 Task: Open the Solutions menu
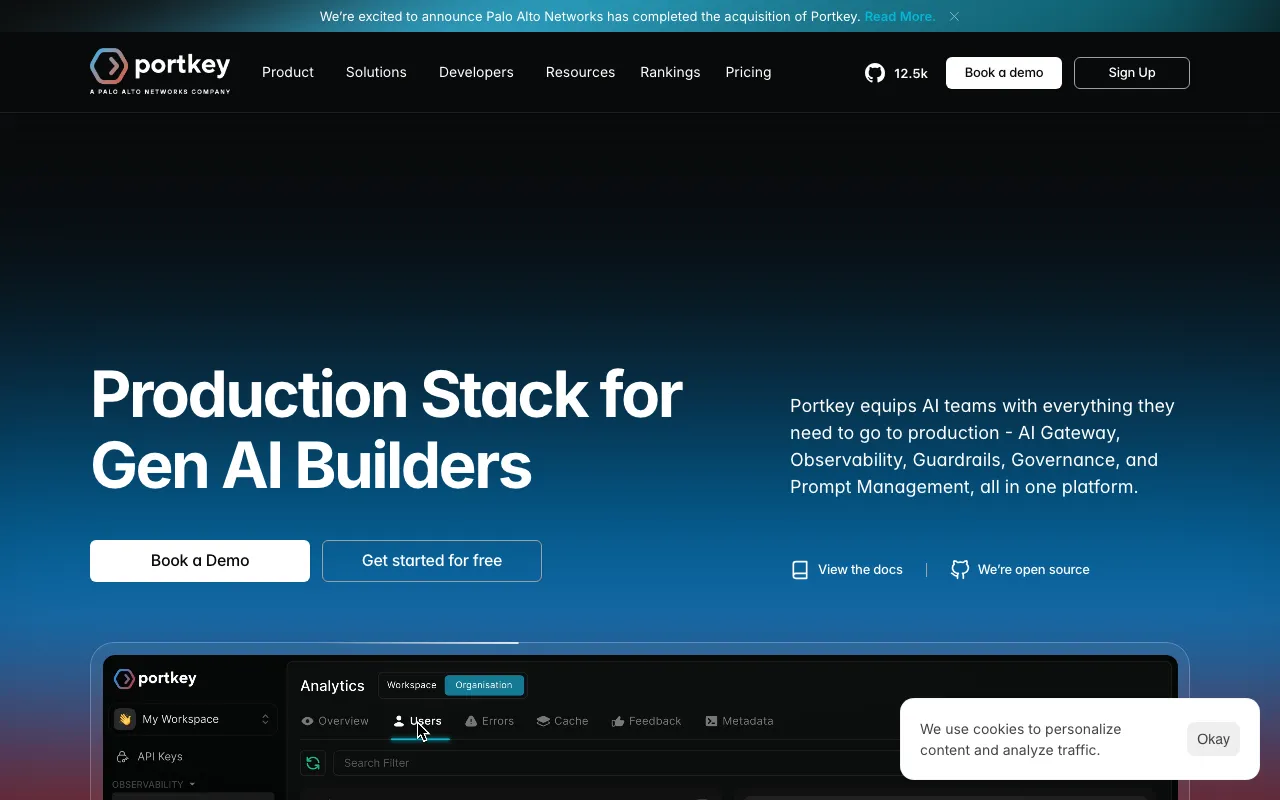pyautogui.click(x=376, y=72)
